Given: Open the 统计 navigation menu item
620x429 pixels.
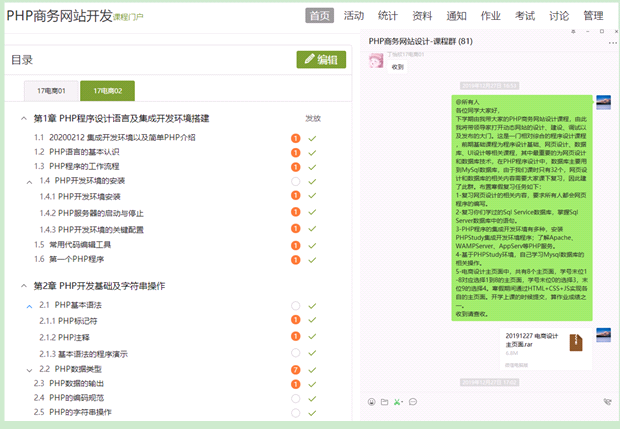Looking at the screenshot, I should click(388, 16).
